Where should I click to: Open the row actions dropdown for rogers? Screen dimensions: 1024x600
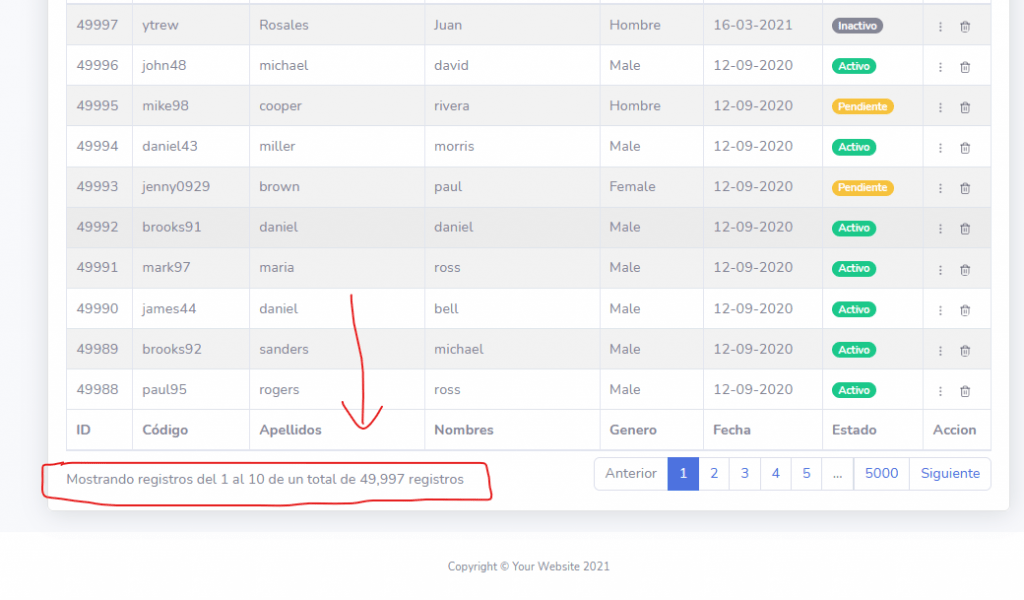[940, 390]
